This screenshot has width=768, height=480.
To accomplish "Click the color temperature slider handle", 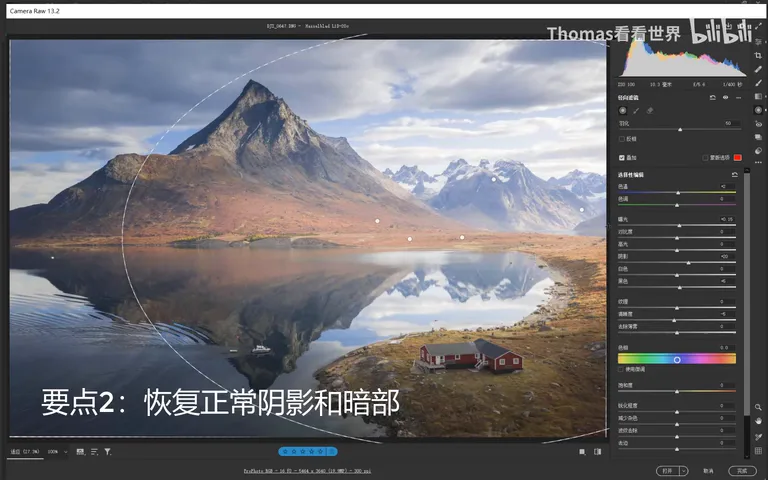I will [x=678, y=192].
